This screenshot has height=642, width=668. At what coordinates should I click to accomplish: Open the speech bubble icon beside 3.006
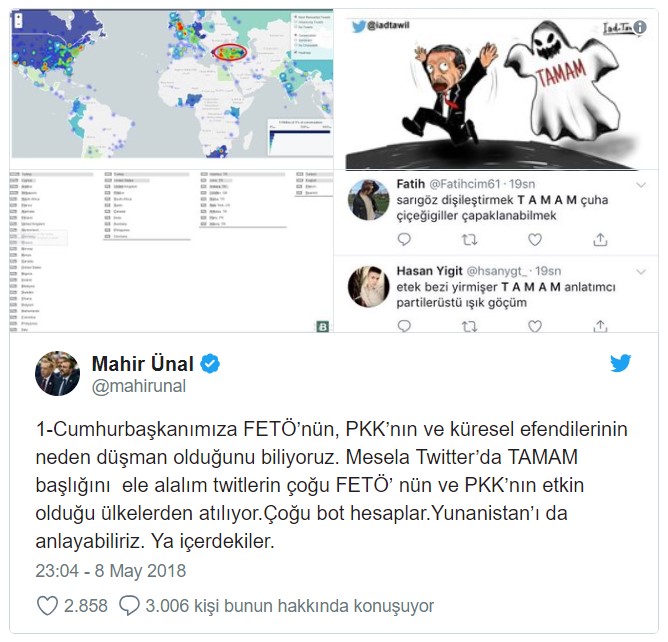click(129, 606)
